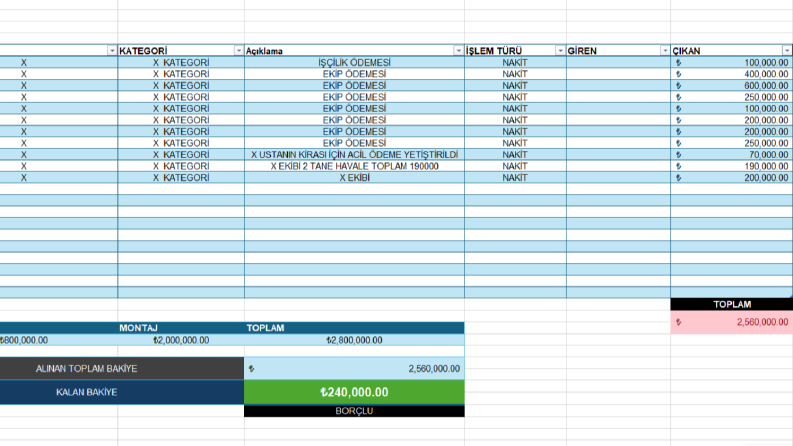Open the ÇIKAN column filter dropdown

point(786,51)
